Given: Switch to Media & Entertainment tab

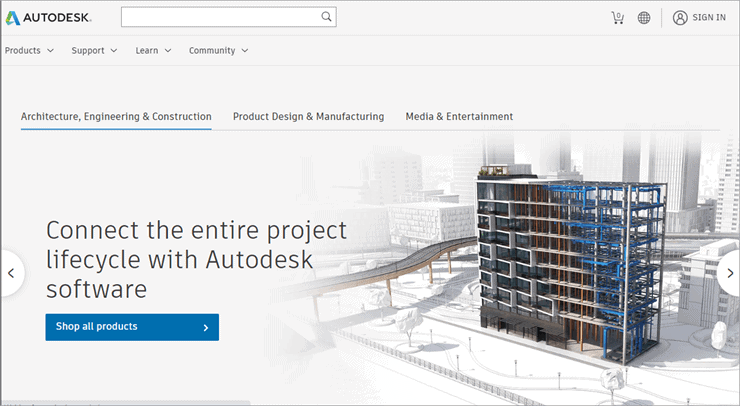Looking at the screenshot, I should coord(459,117).
